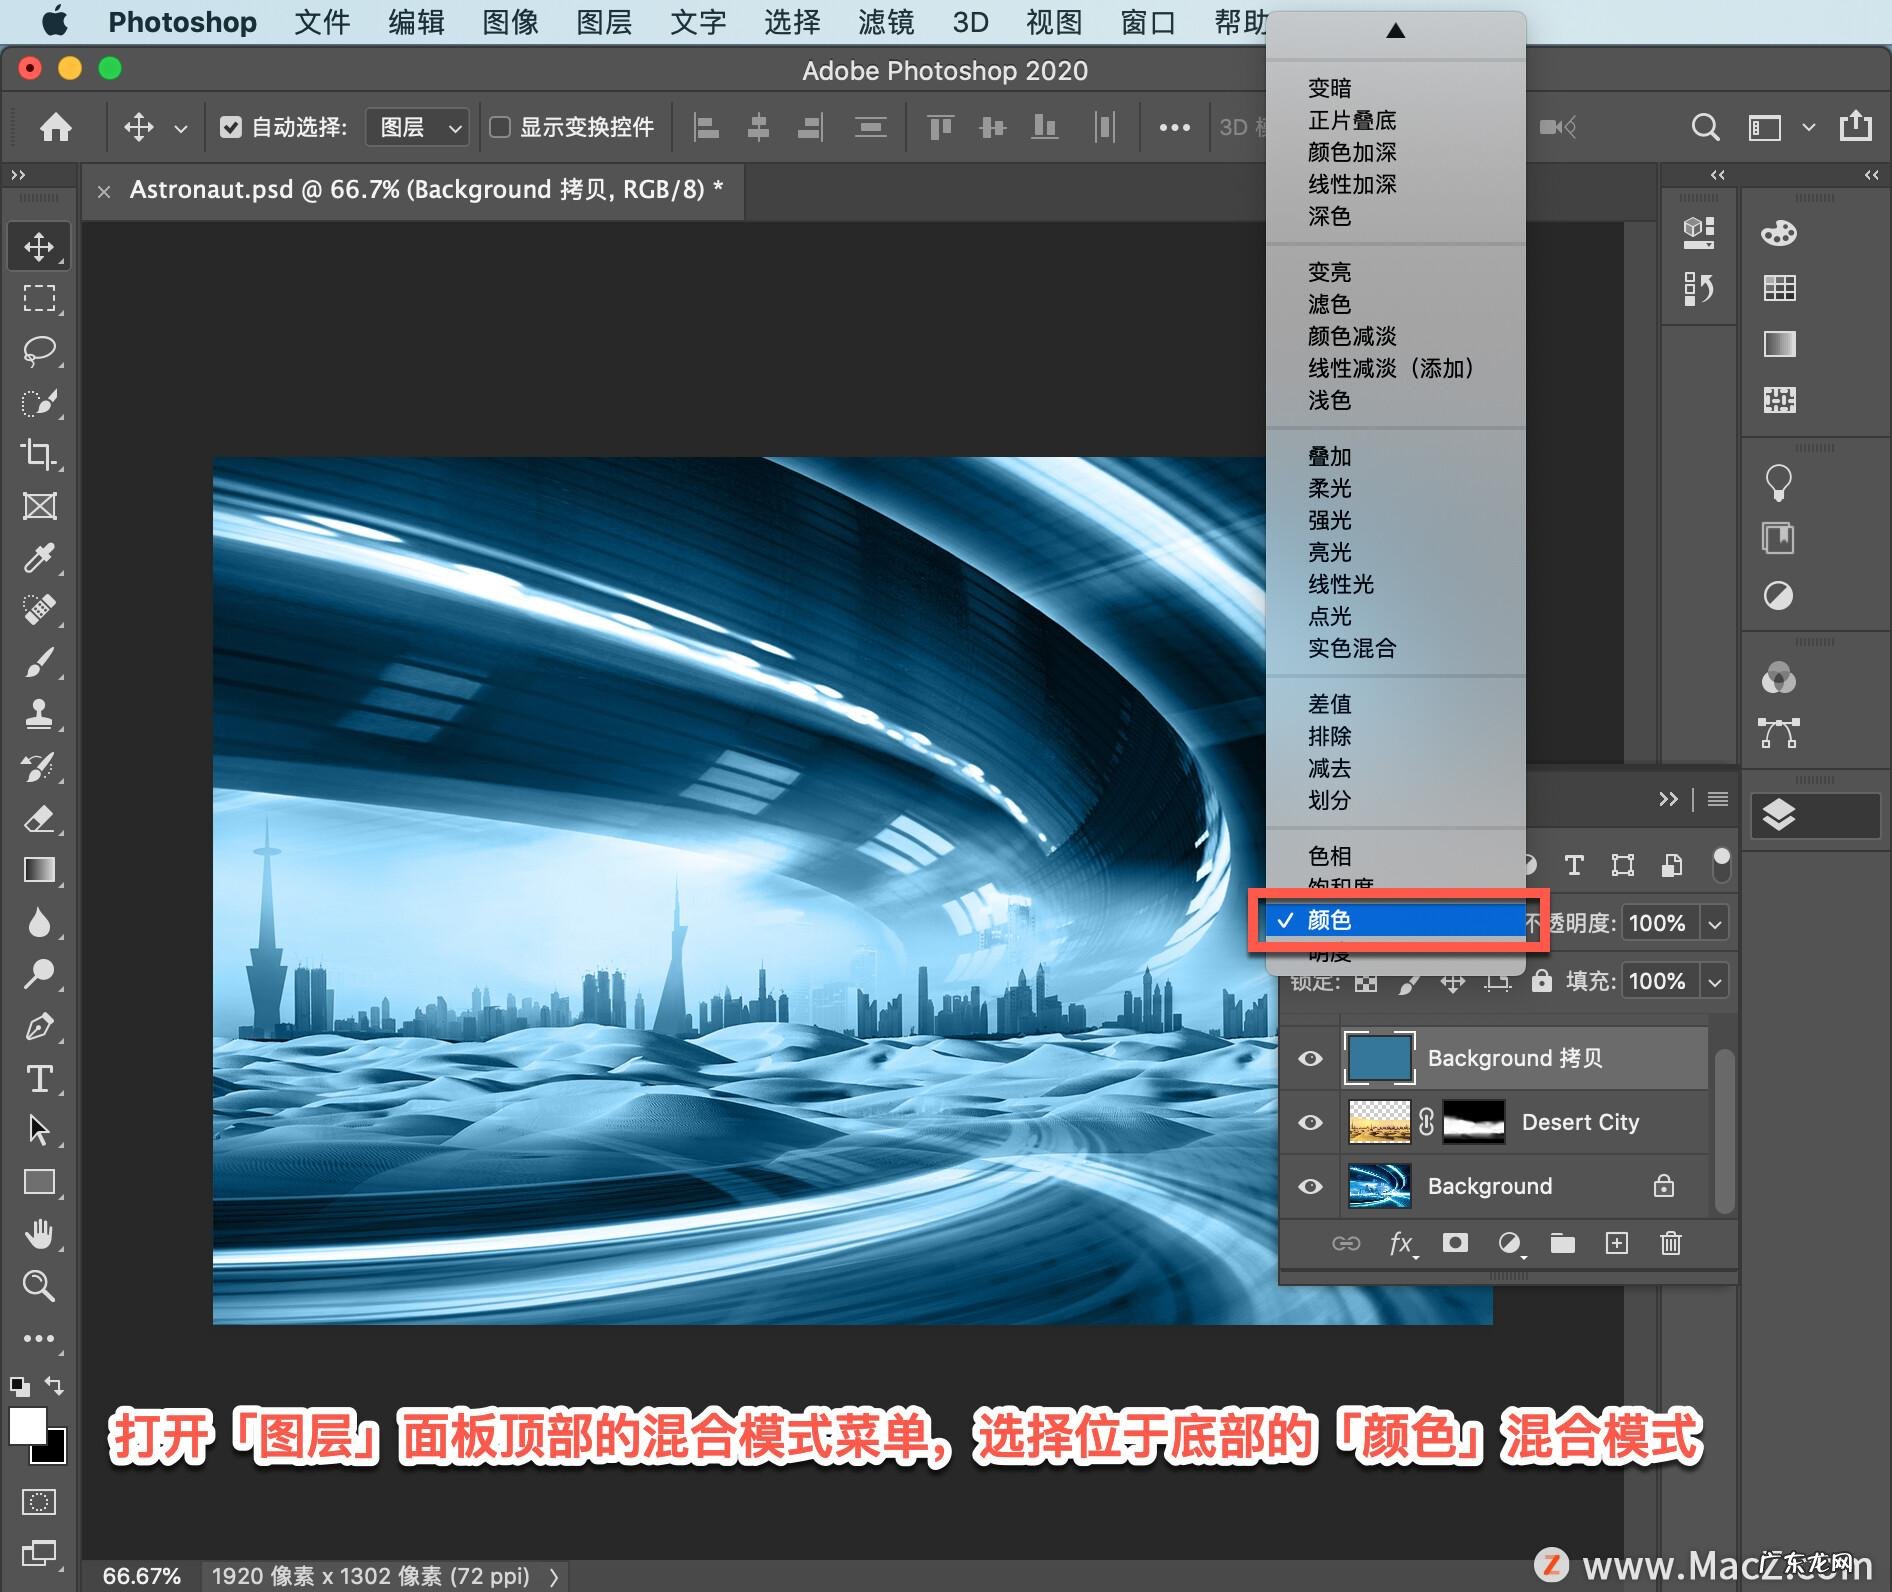Expand the collapsed toolbar double arrow
This screenshot has height=1592, width=1892.
pyautogui.click(x=18, y=175)
